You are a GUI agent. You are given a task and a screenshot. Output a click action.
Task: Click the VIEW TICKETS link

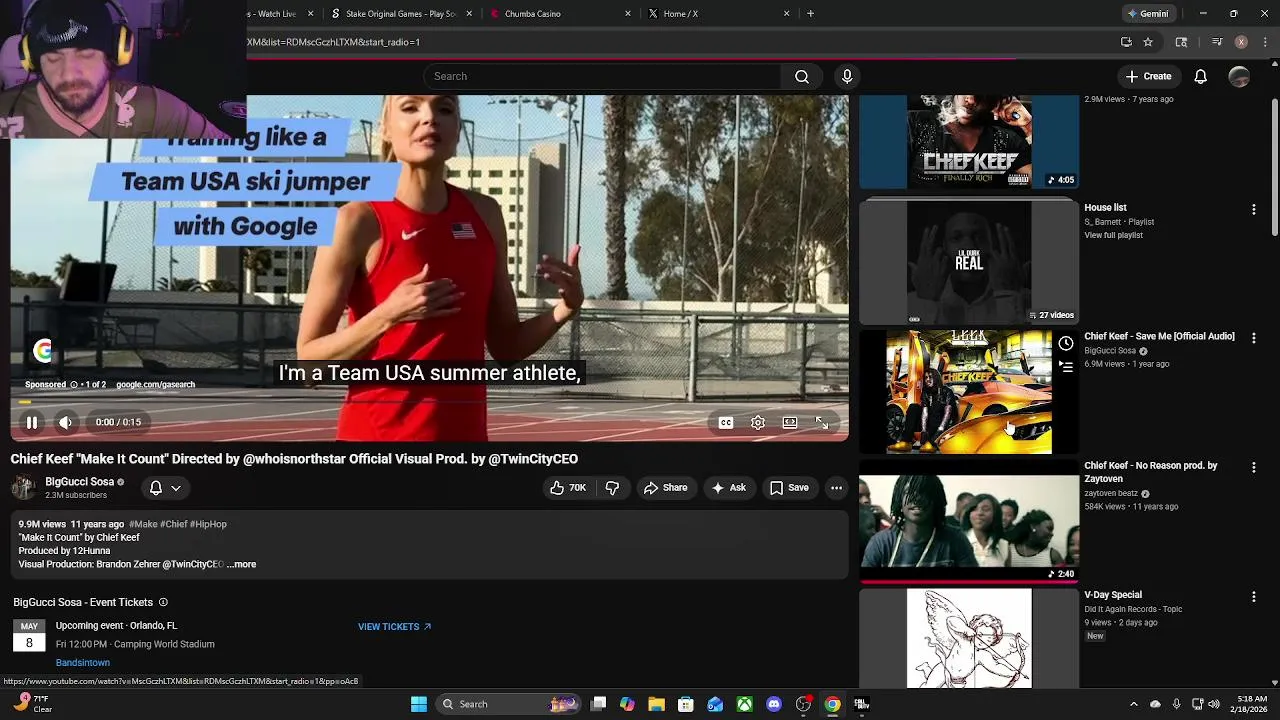[394, 627]
